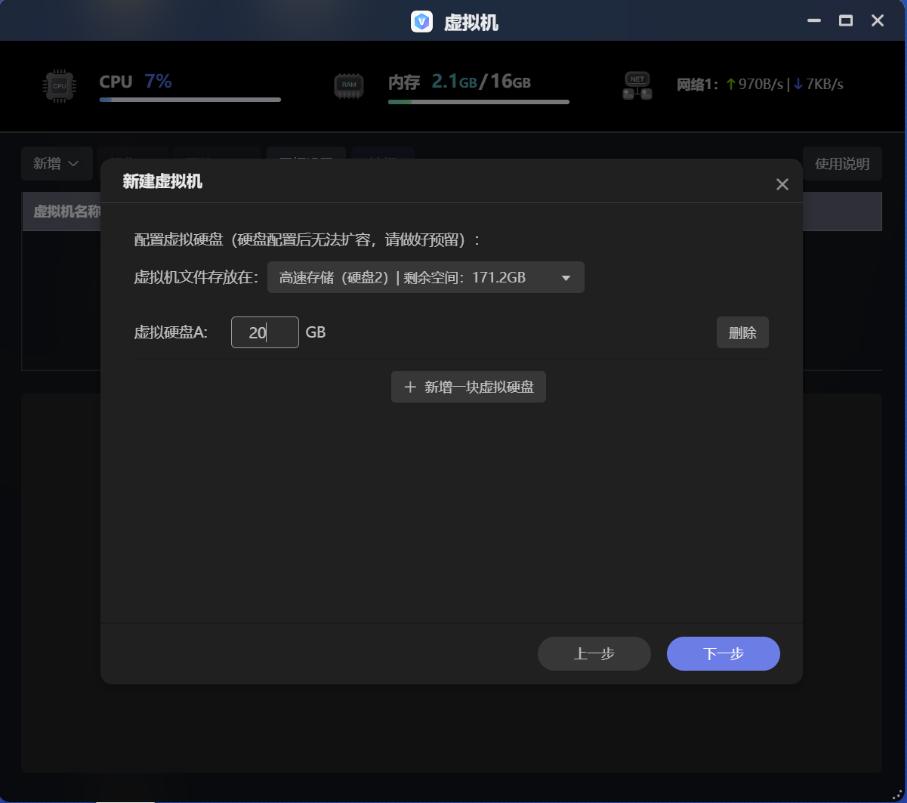907x803 pixels.
Task: Click the 上一步 button
Action: point(594,653)
